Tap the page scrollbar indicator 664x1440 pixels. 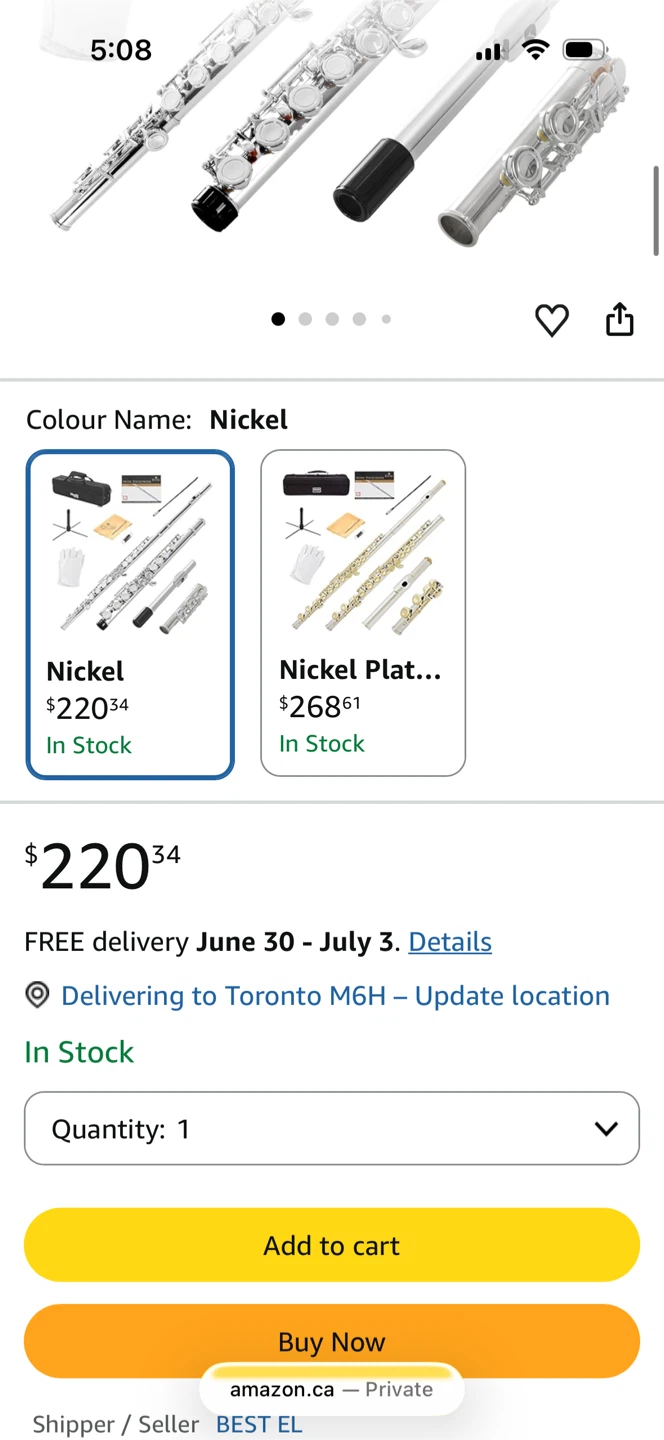656,210
